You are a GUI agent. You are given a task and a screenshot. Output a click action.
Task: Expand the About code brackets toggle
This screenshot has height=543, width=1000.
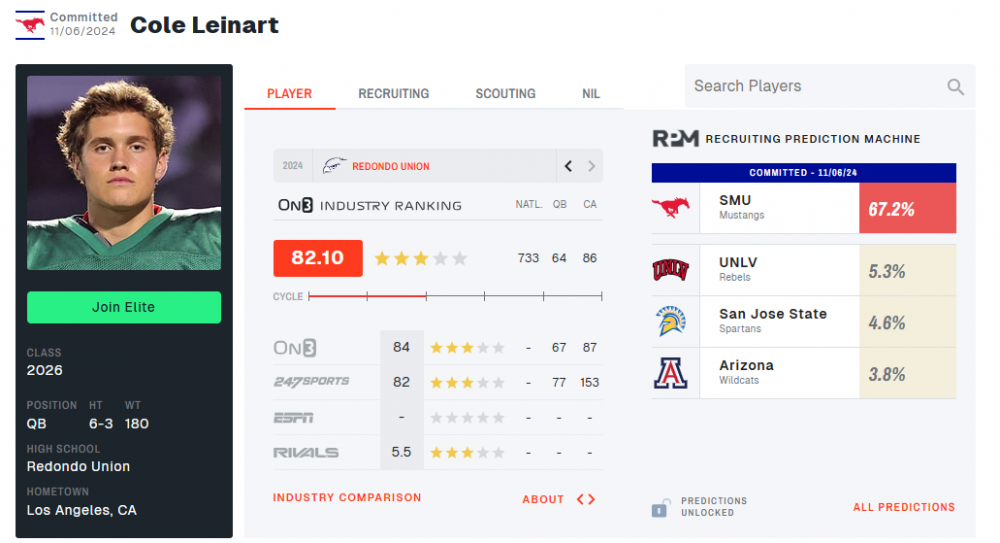pyautogui.click(x=586, y=499)
